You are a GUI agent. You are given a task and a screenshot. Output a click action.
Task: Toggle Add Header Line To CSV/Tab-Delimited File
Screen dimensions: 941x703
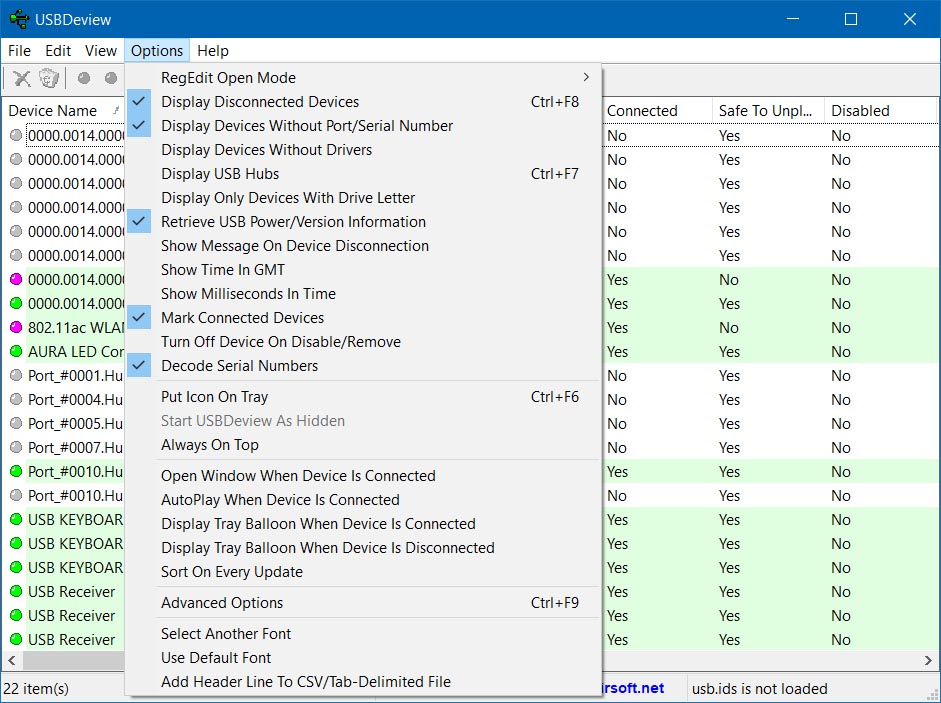[363, 681]
